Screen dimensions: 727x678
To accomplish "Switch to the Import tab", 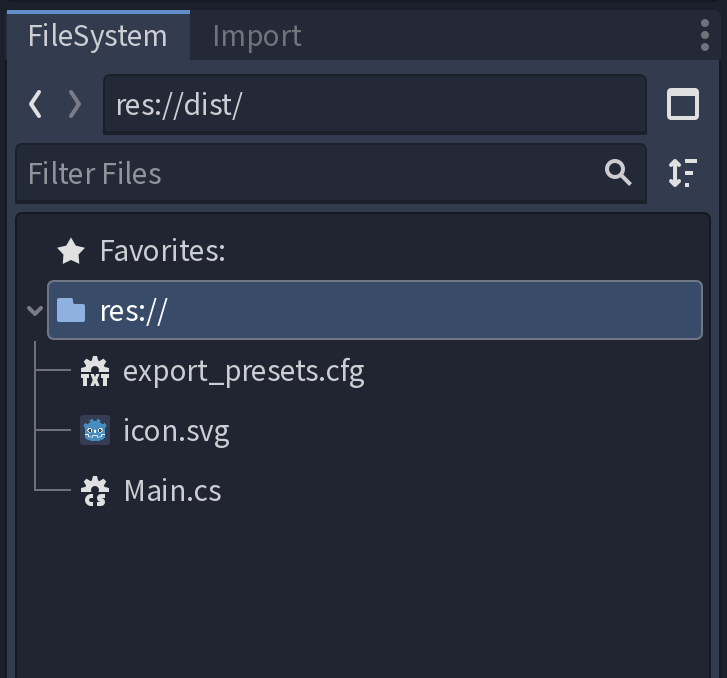I will click(257, 36).
